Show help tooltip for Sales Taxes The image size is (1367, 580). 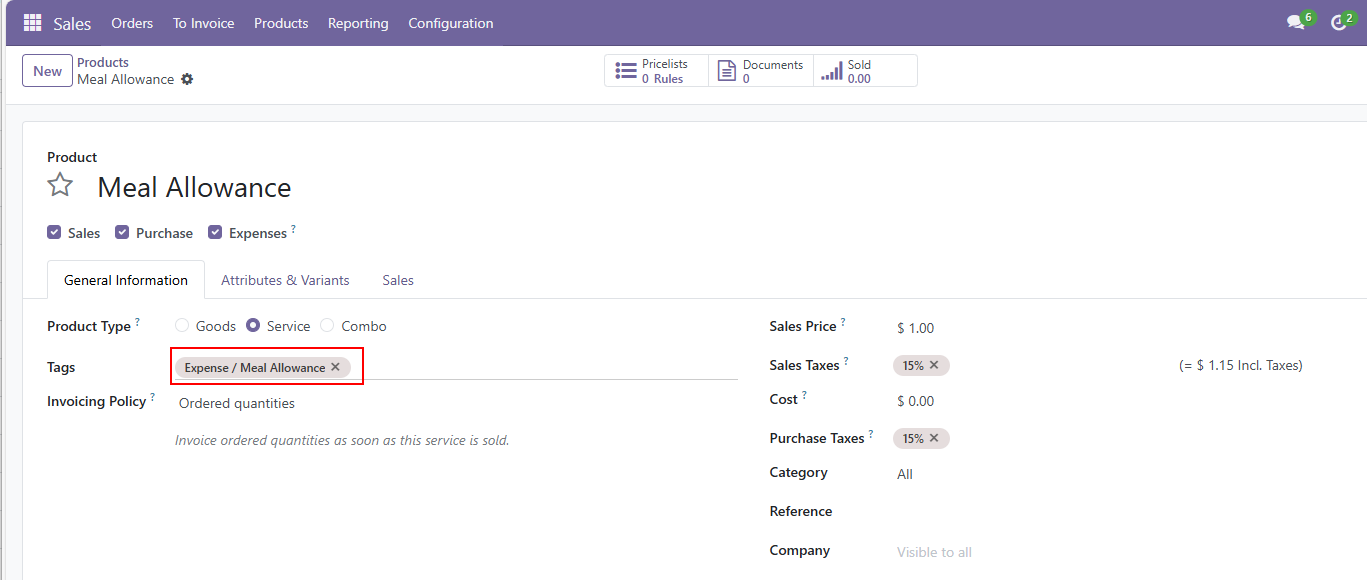point(846,361)
